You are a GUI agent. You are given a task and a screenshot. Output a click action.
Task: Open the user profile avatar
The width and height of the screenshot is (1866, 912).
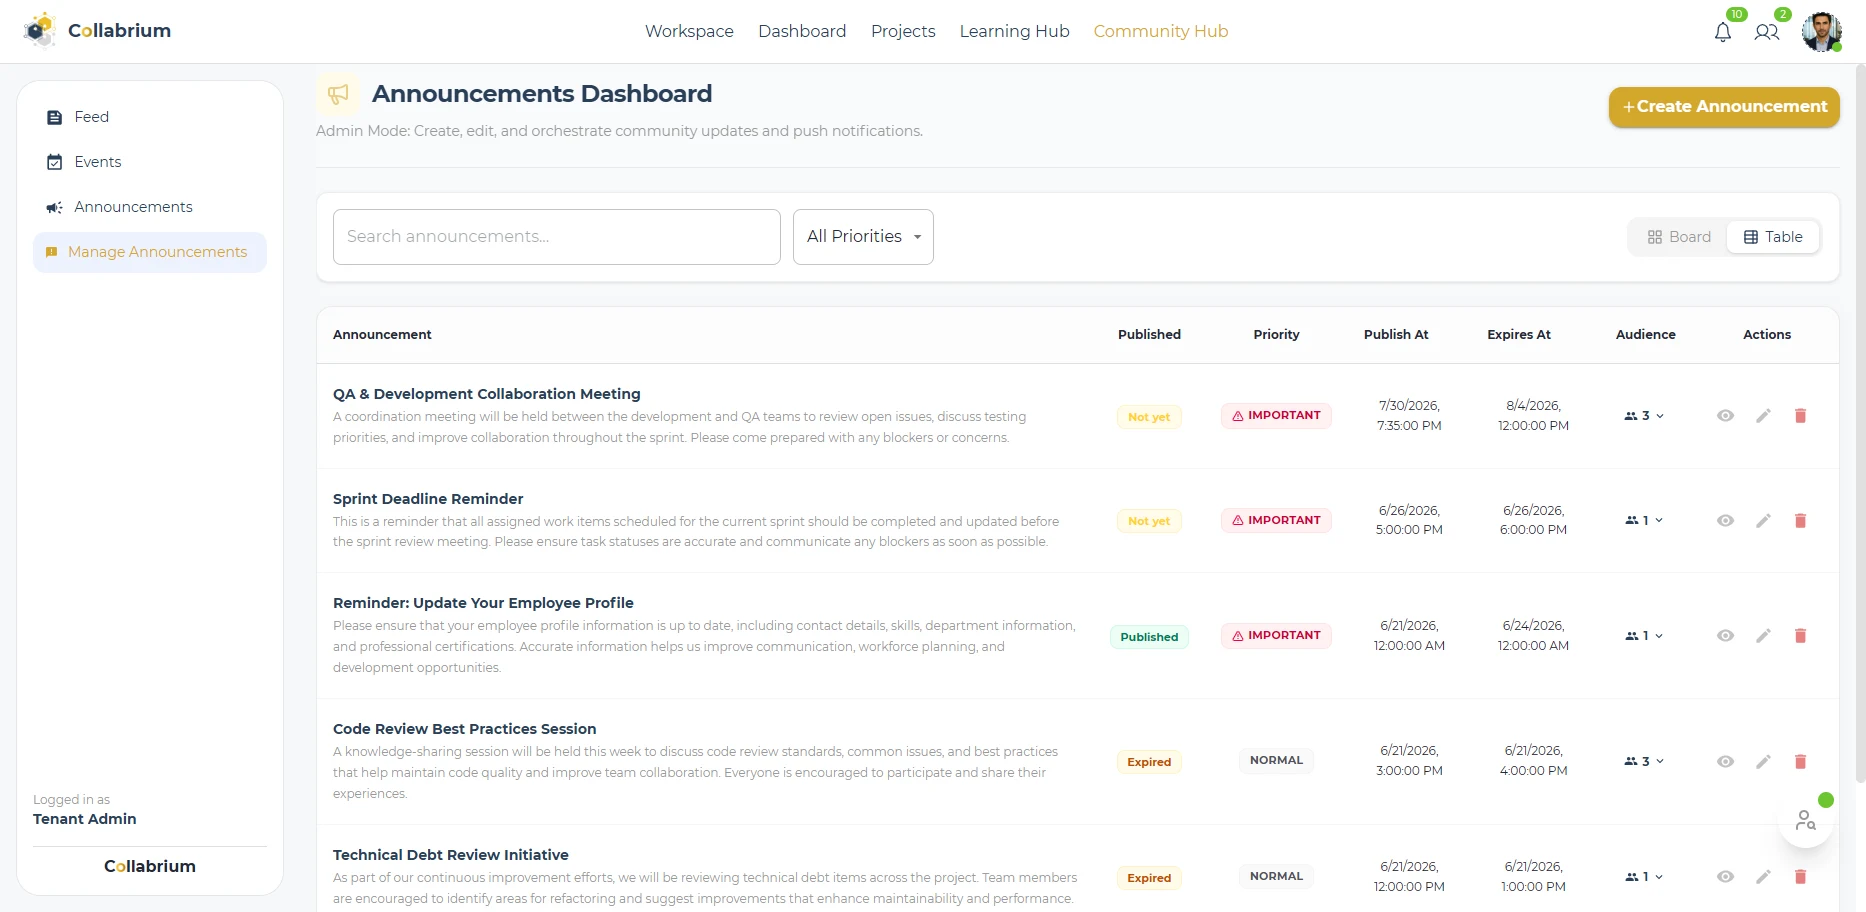coord(1822,32)
